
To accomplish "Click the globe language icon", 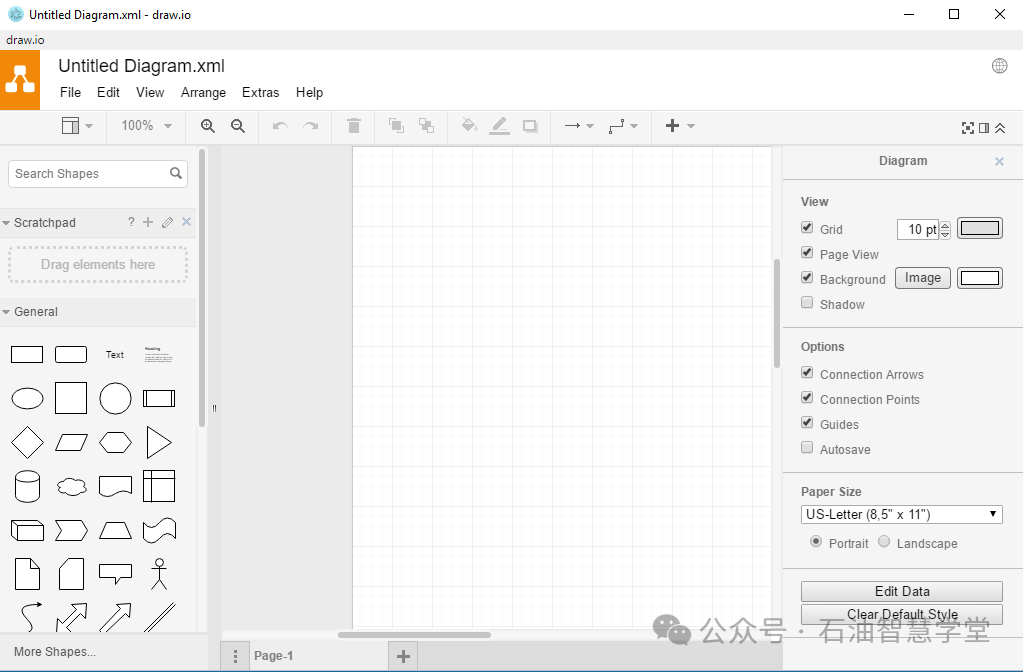I will coord(1000,65).
